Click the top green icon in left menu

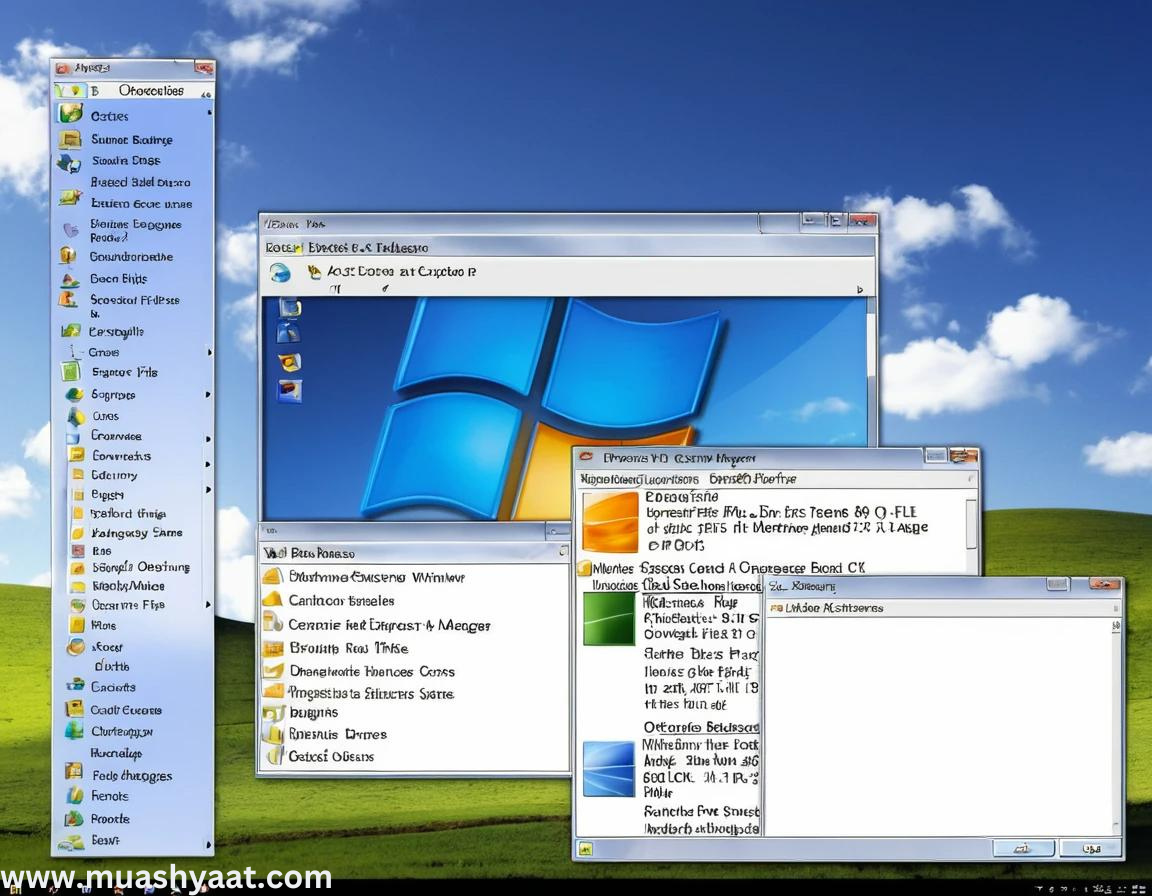(x=71, y=115)
